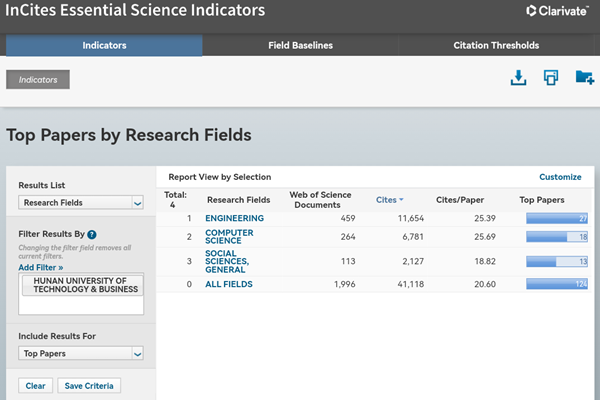Open the COMPUTER SCIENCE research field link
Screen dimensions: 600x400
(x=229, y=237)
